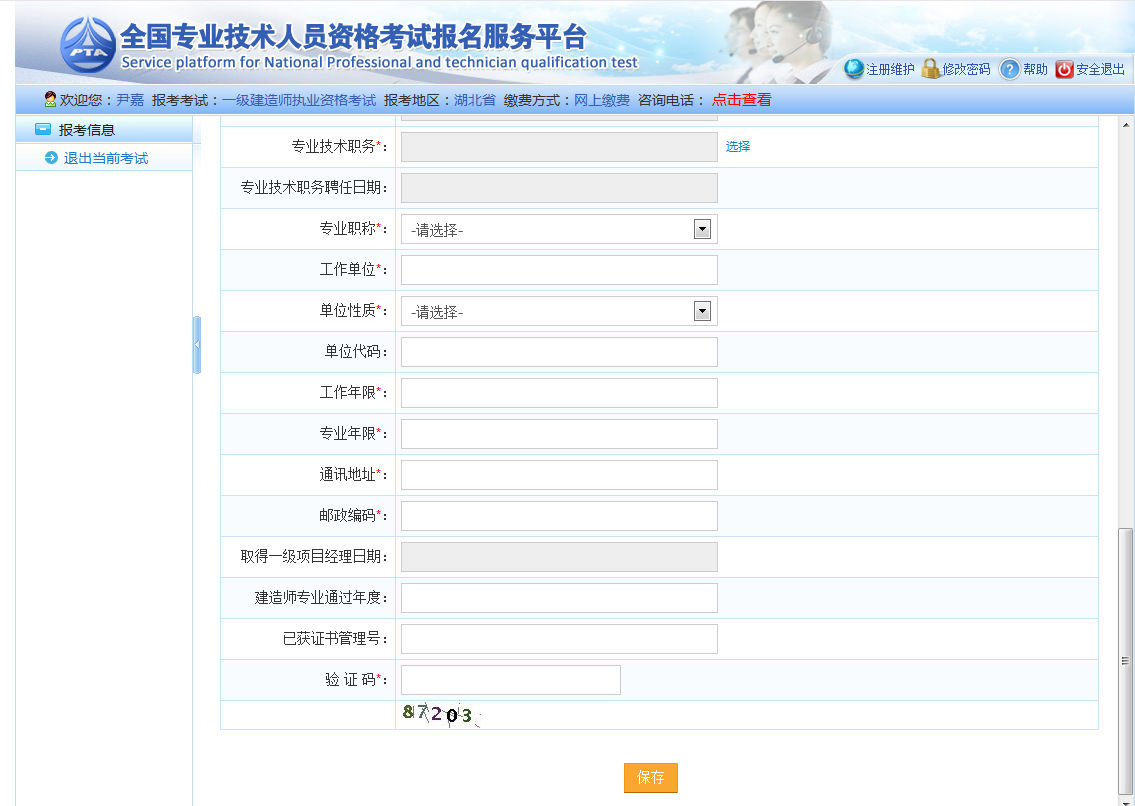Click the 安全退出 power icon
Screen dimensions: 1135x806
click(x=1064, y=69)
